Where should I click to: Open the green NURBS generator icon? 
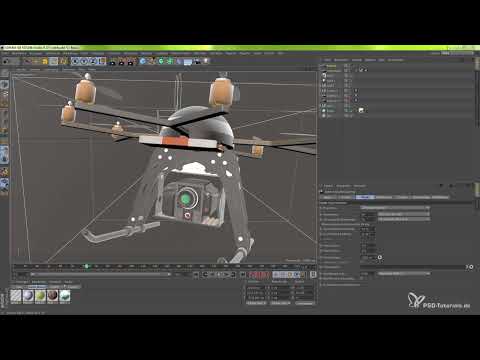[161, 61]
